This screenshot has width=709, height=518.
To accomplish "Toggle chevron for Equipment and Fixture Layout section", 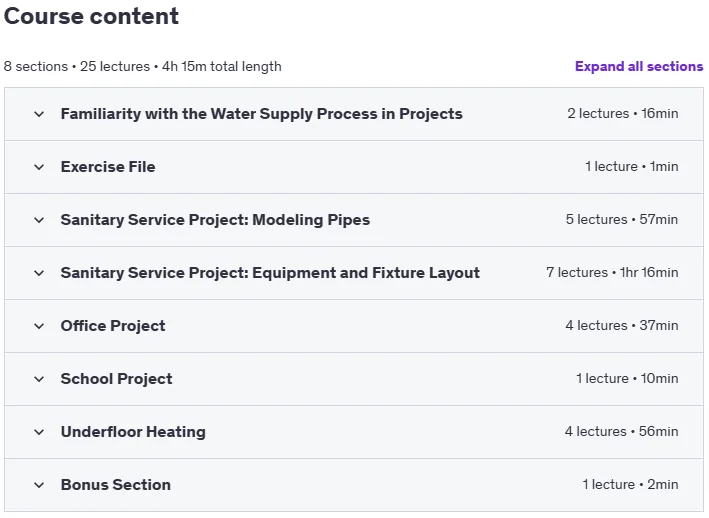I will click(39, 273).
